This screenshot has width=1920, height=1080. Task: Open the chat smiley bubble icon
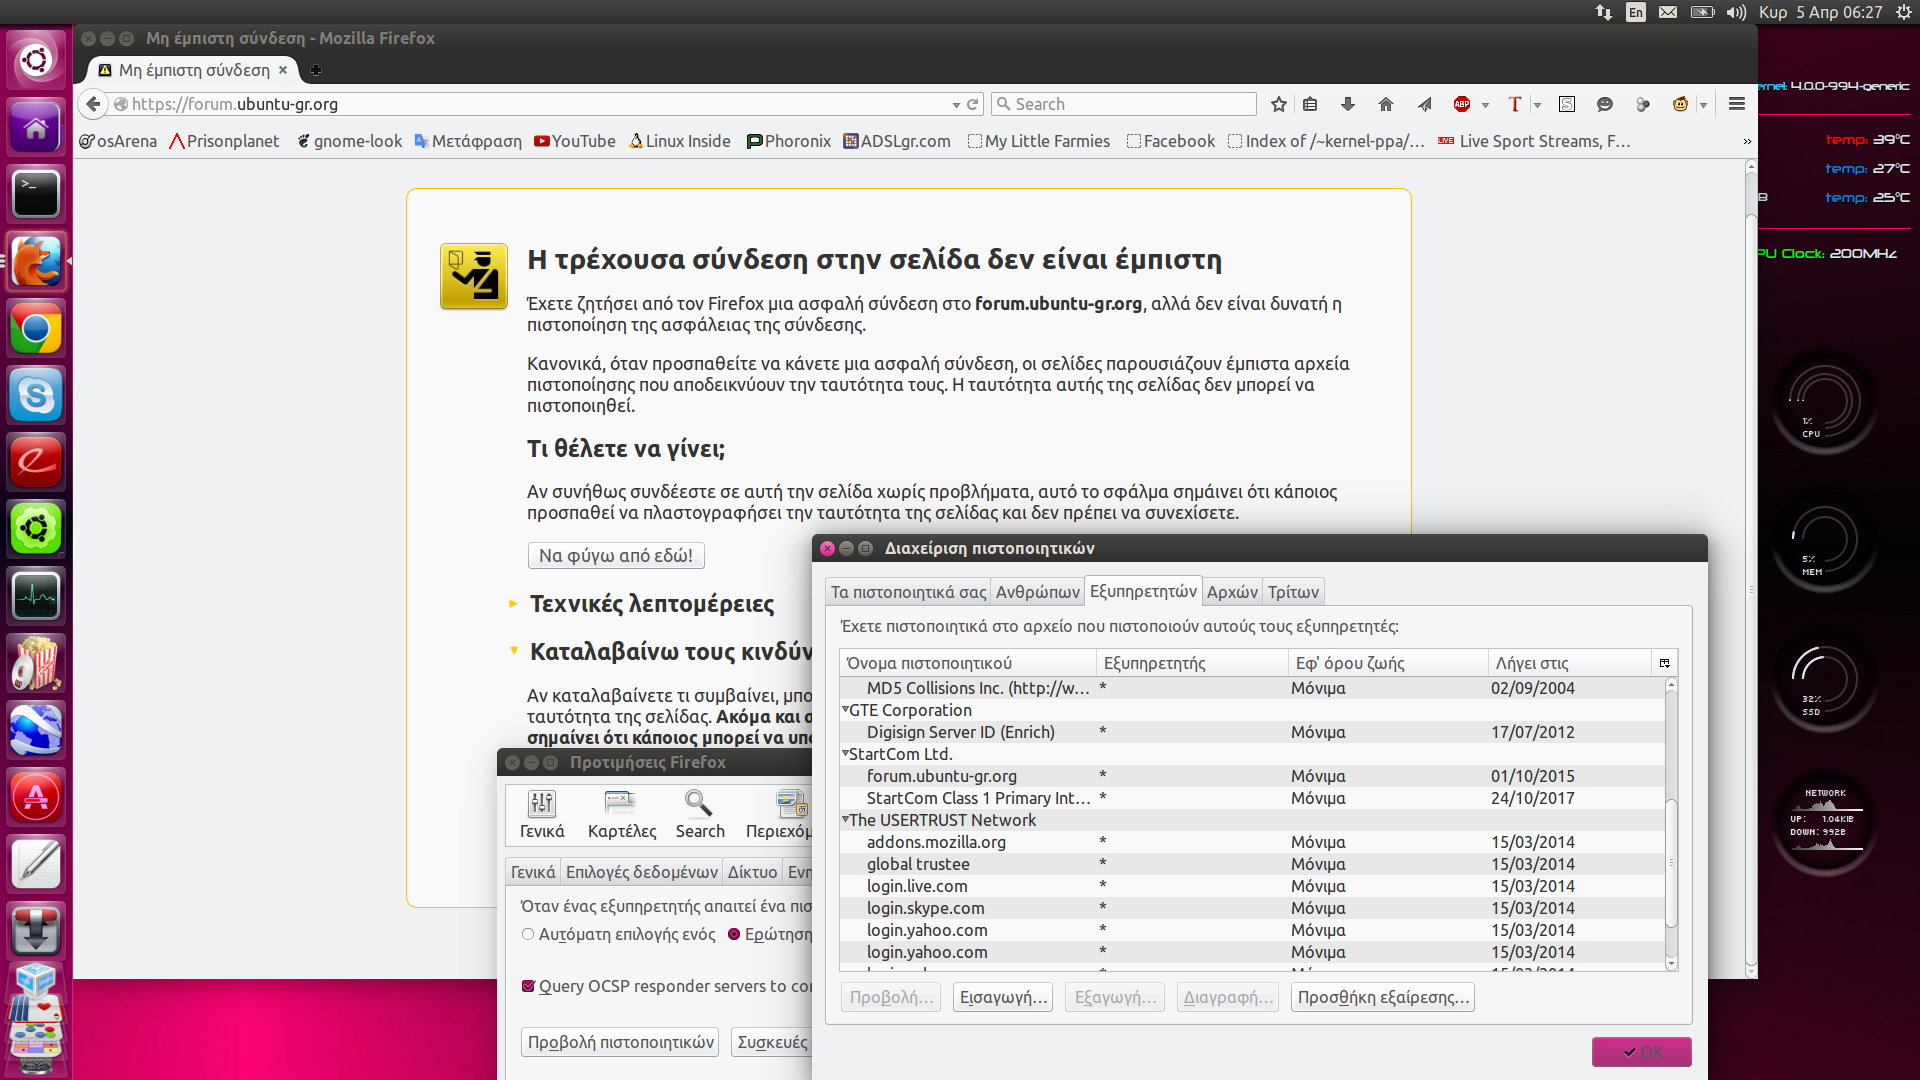pos(1605,104)
